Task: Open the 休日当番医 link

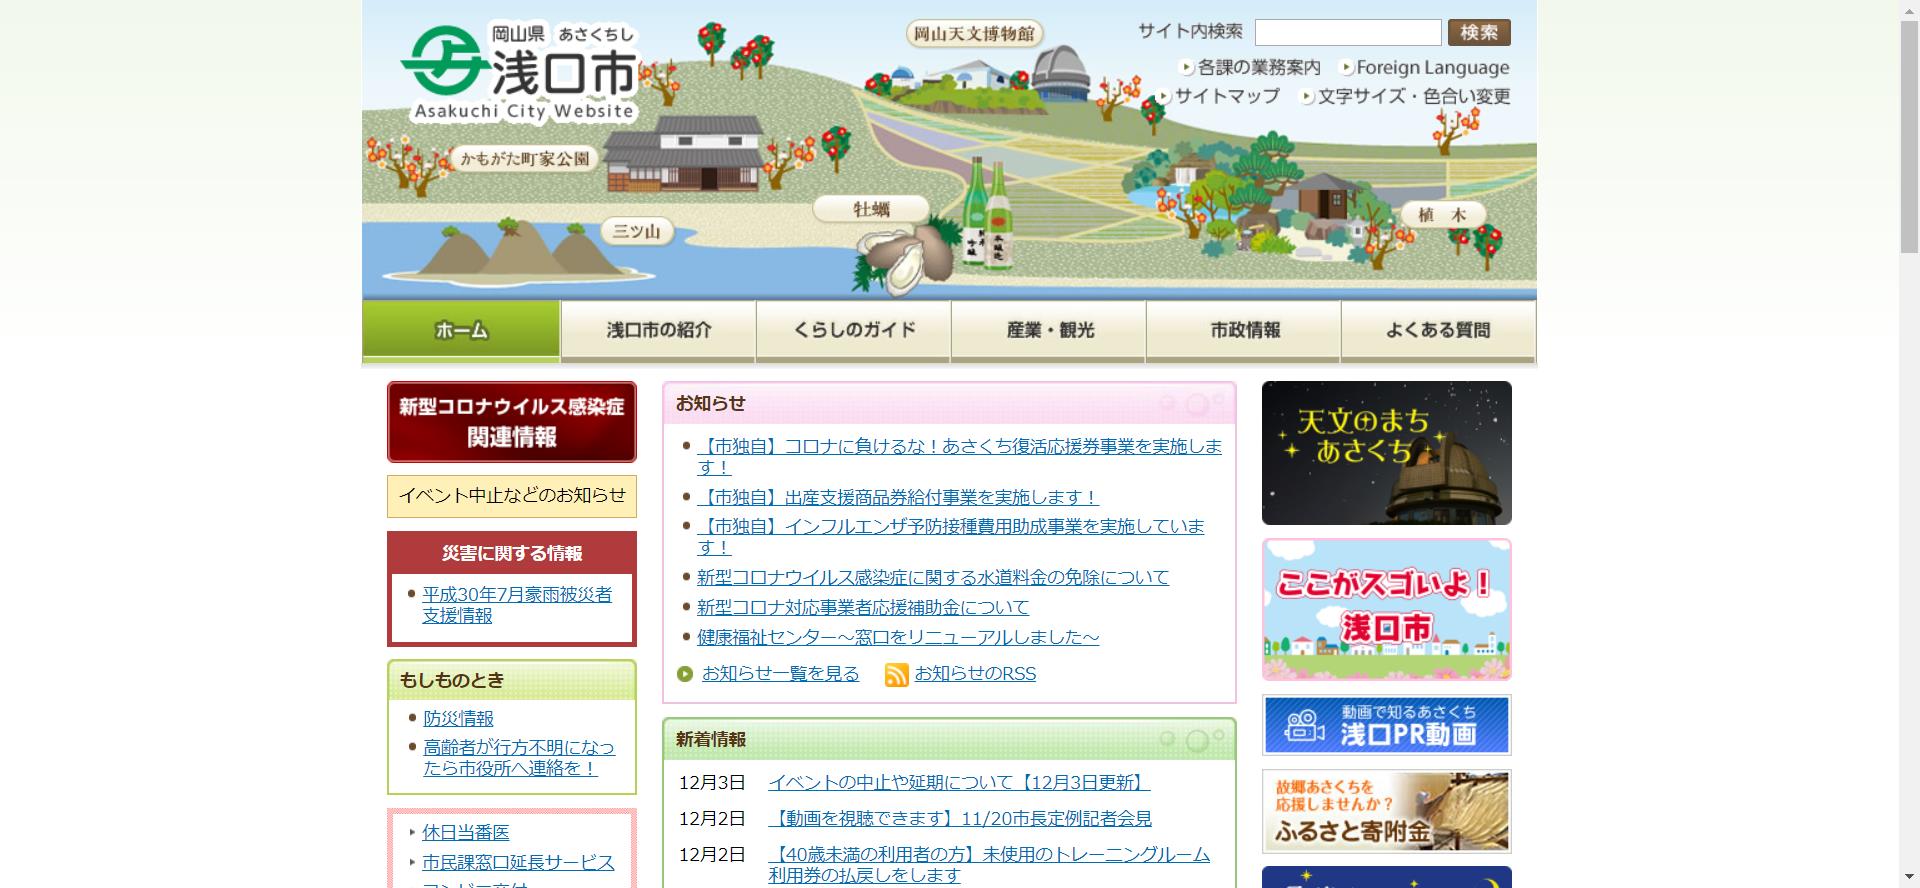Action: (465, 832)
